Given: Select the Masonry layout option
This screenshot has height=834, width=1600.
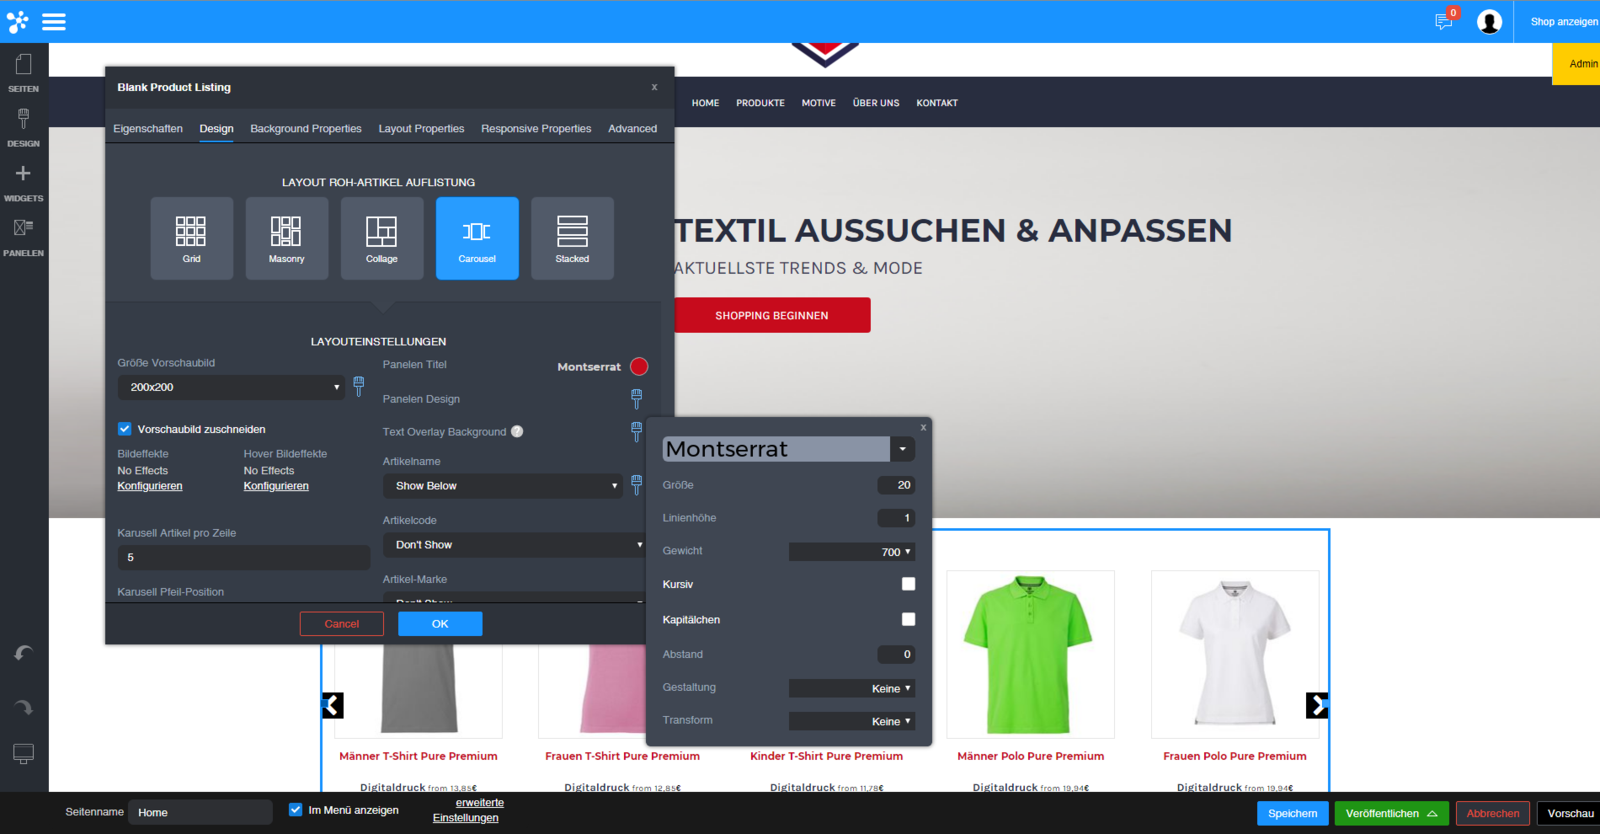Looking at the screenshot, I should pos(286,238).
